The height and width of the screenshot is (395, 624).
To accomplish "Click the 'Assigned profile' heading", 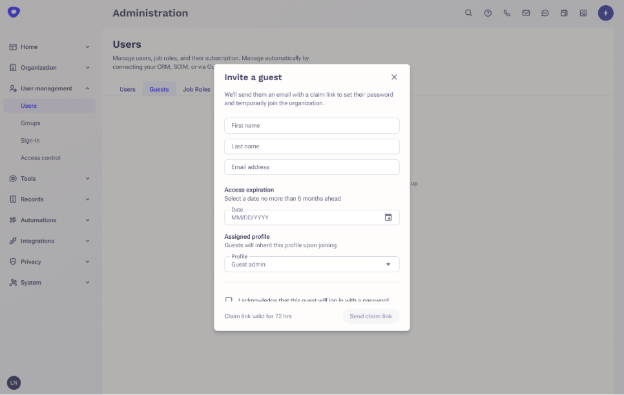I will [247, 237].
